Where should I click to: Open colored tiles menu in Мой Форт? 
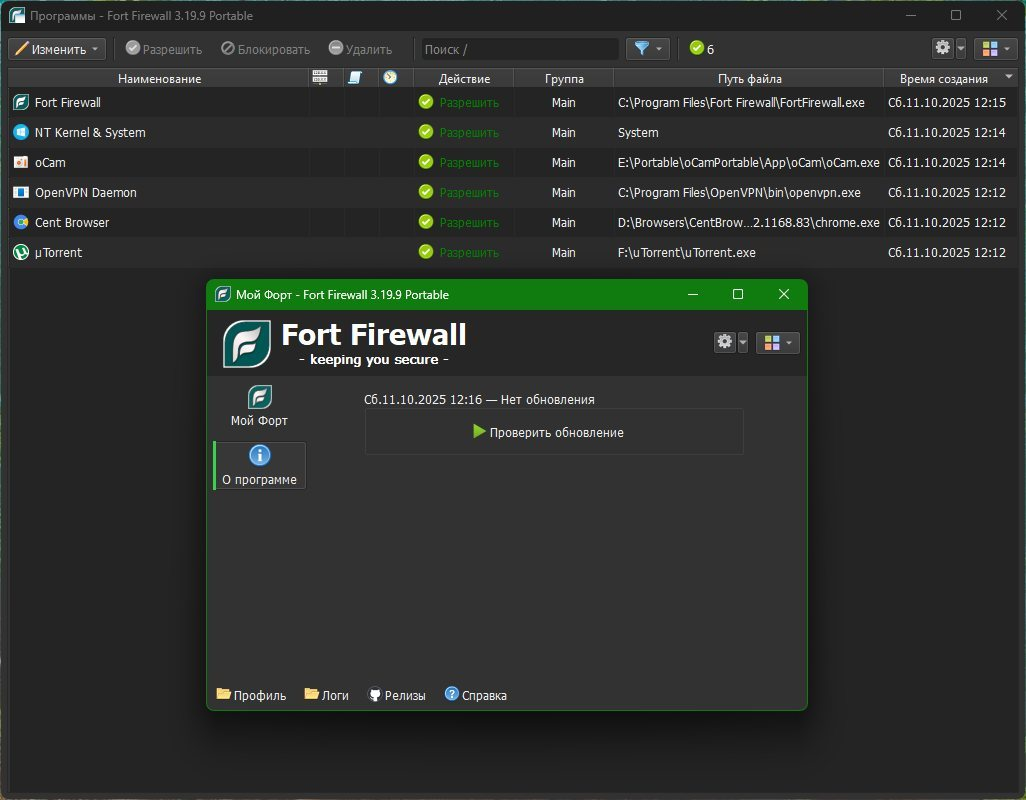coord(777,343)
